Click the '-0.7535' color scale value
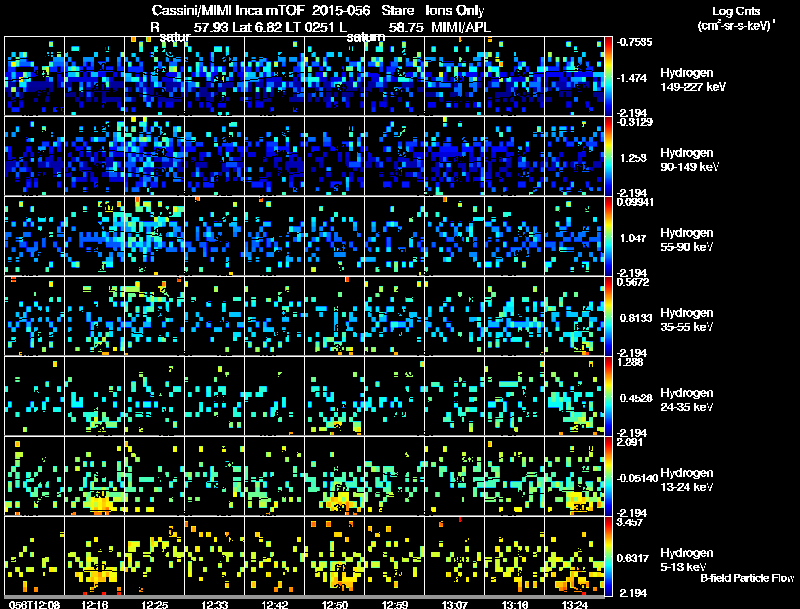 634,42
